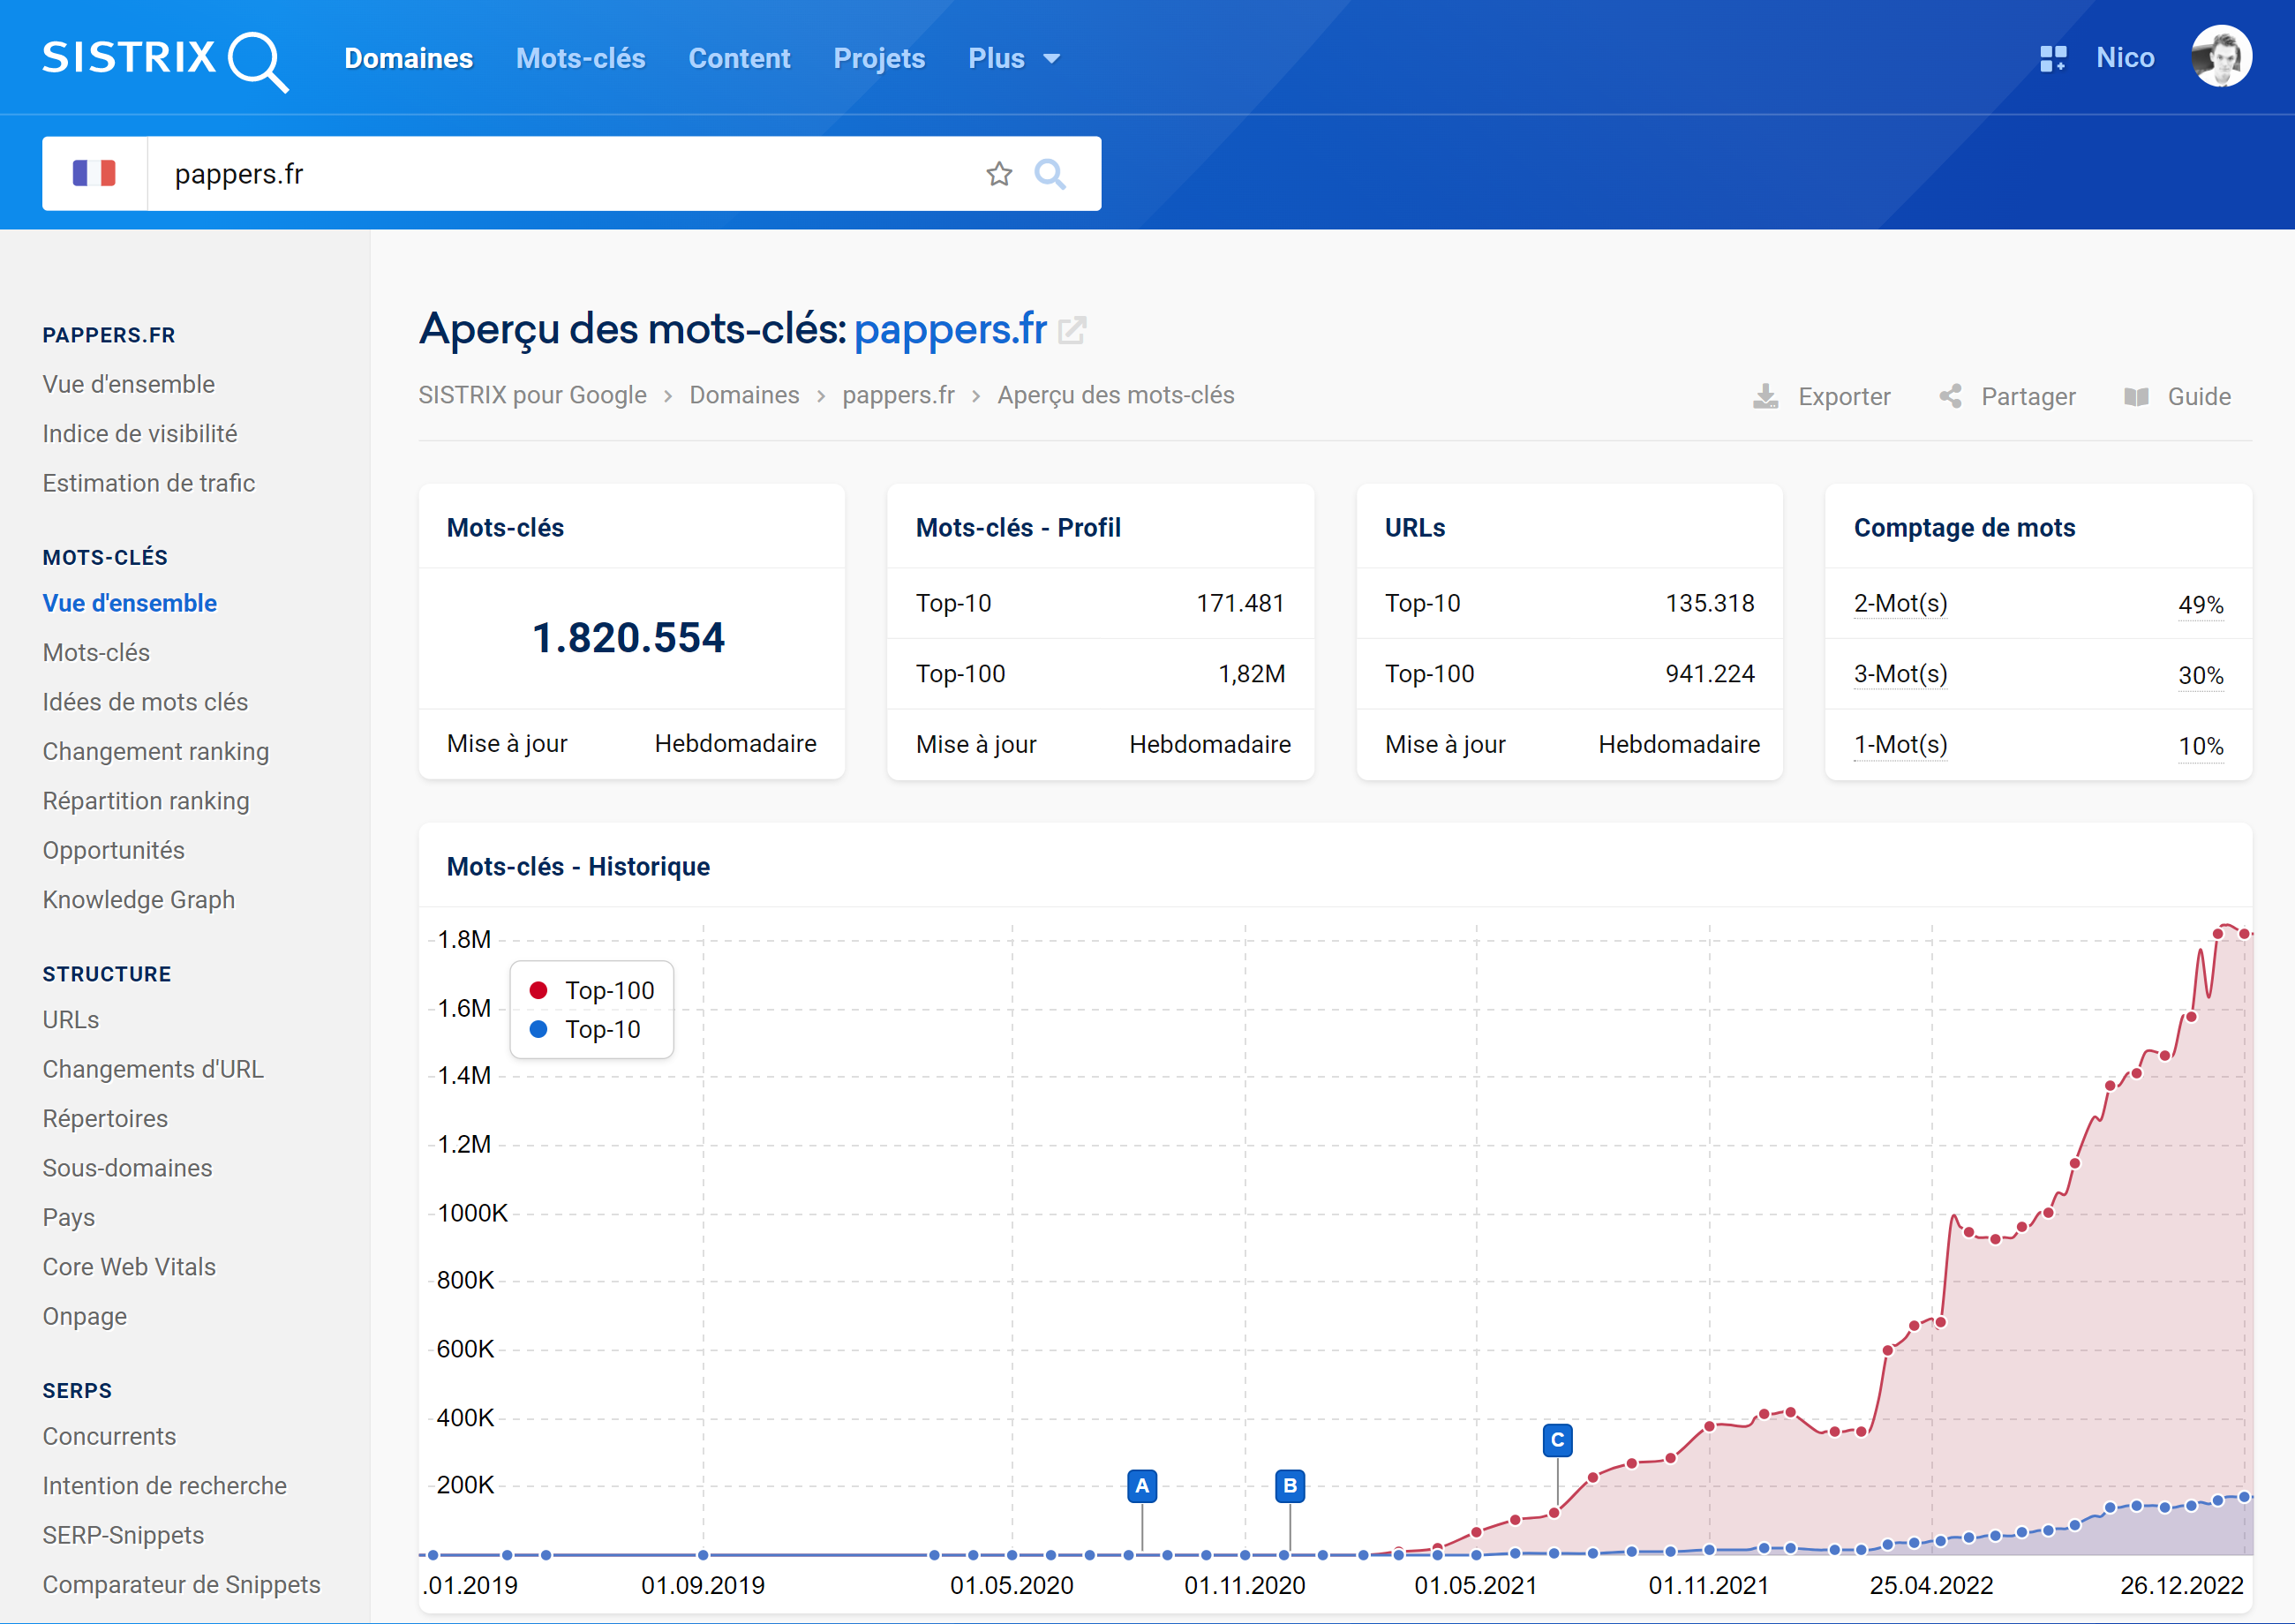The width and height of the screenshot is (2295, 1624).
Task: Click the SISTRIX logo
Action: tap(165, 60)
